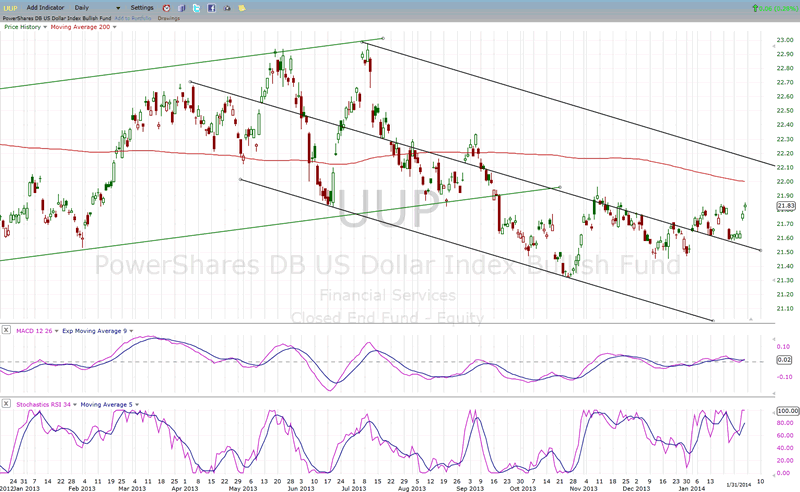Open the Settings menu
Image resolution: width=800 pixels, height=492 pixels.
tap(142, 8)
